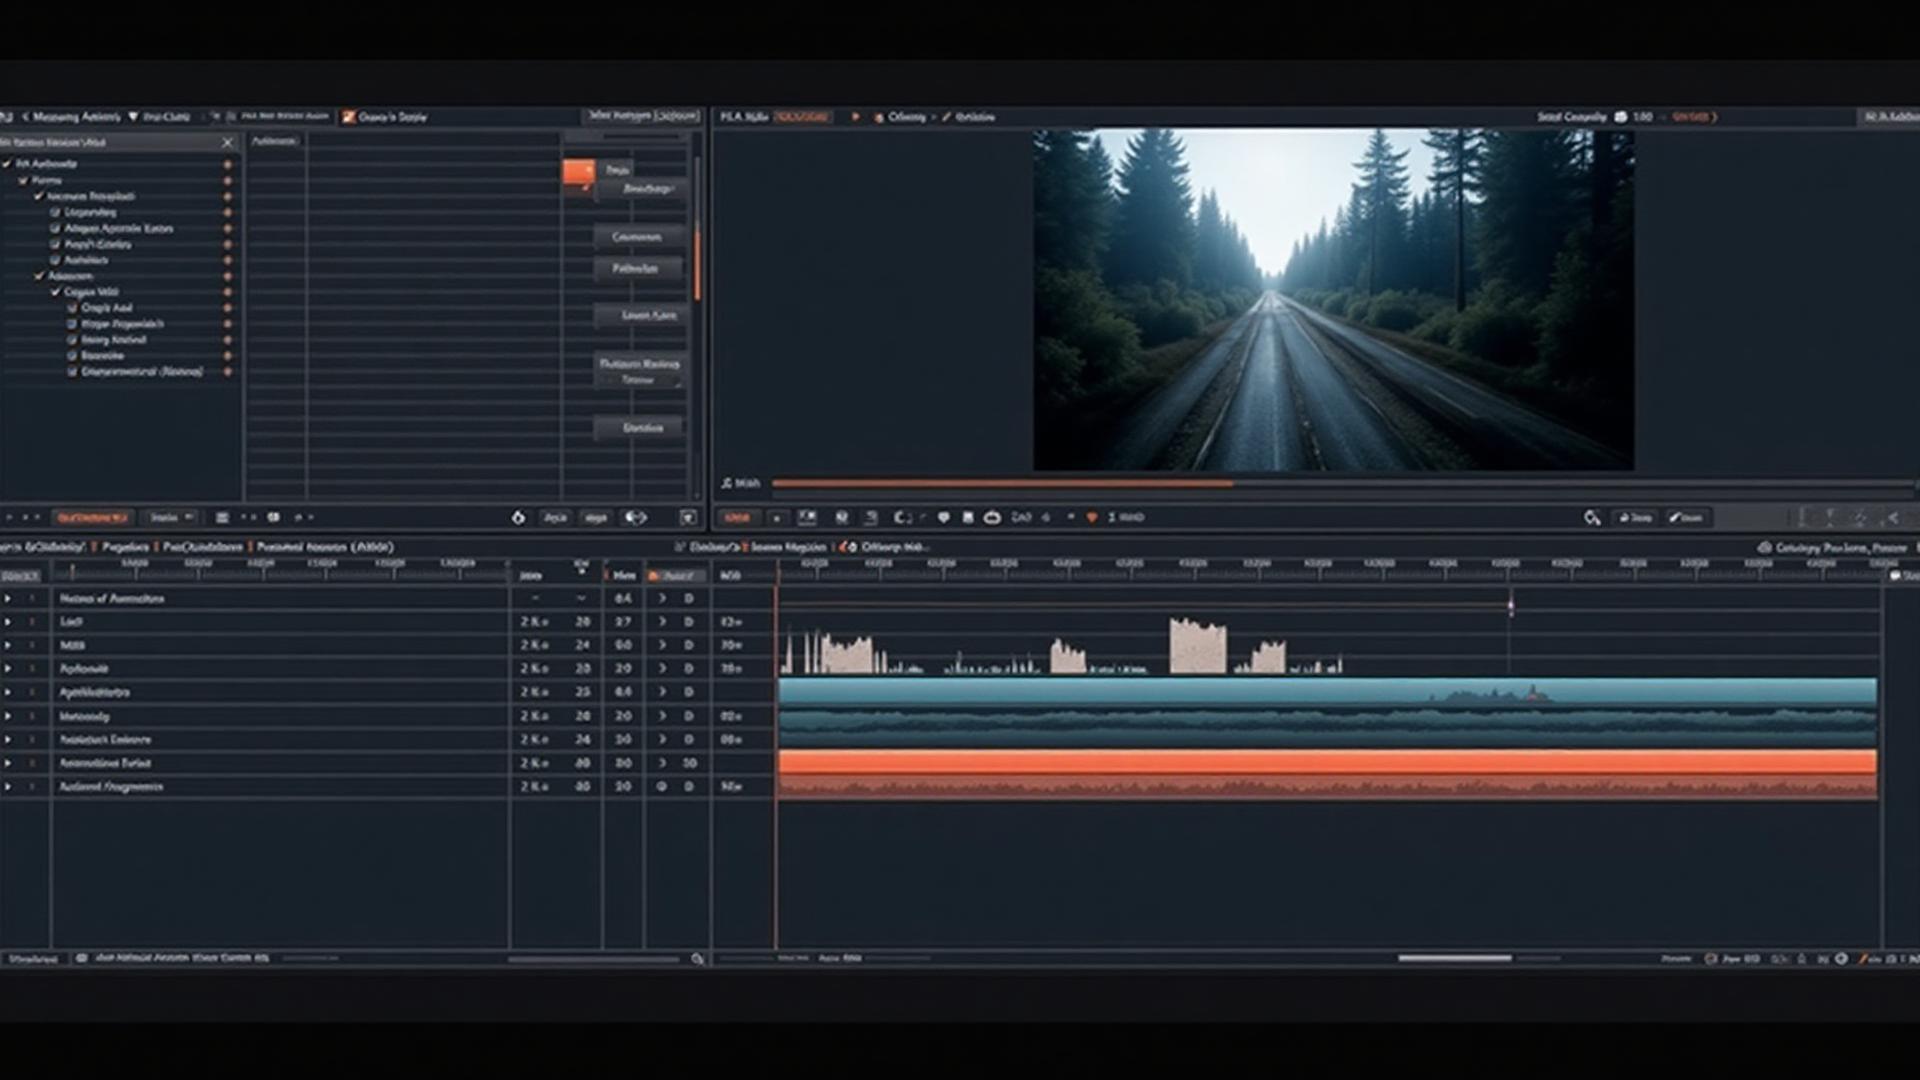Click the orange pencil icon in top tab bar
1920x1080 pixels.
349,117
